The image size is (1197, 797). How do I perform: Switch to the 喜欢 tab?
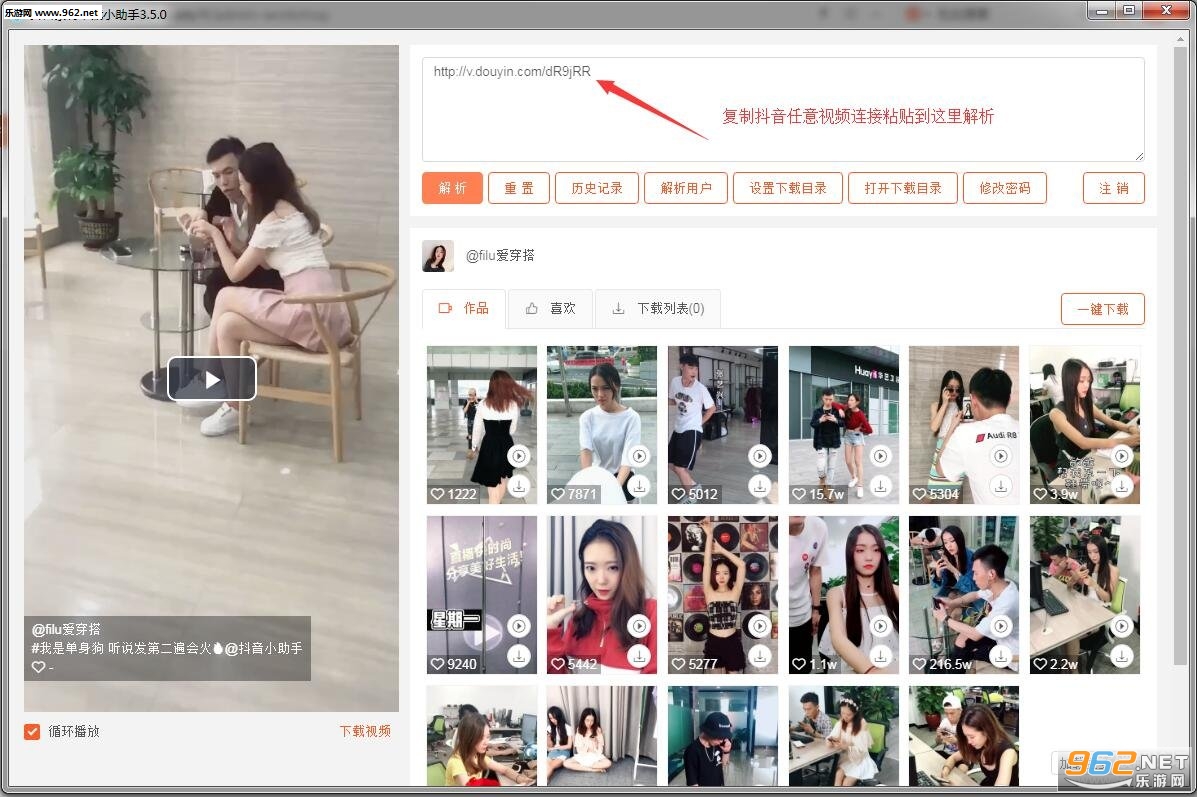pyautogui.click(x=550, y=308)
